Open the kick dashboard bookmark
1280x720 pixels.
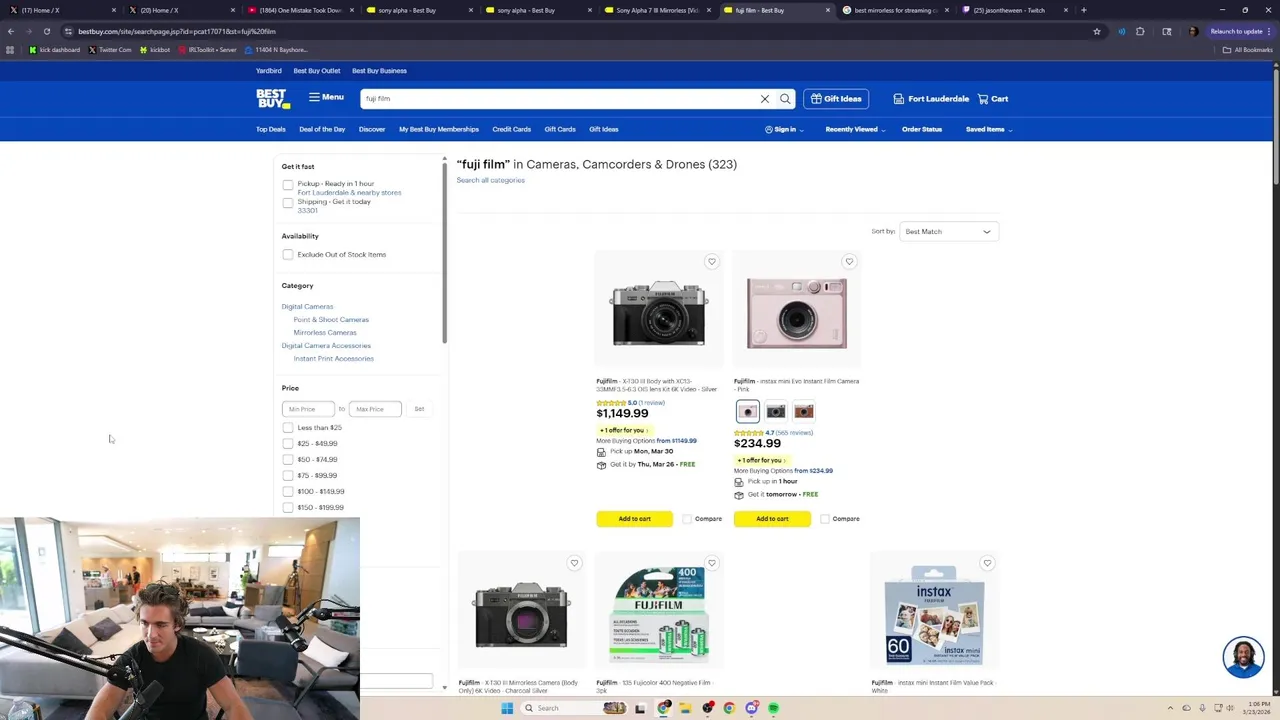54,50
